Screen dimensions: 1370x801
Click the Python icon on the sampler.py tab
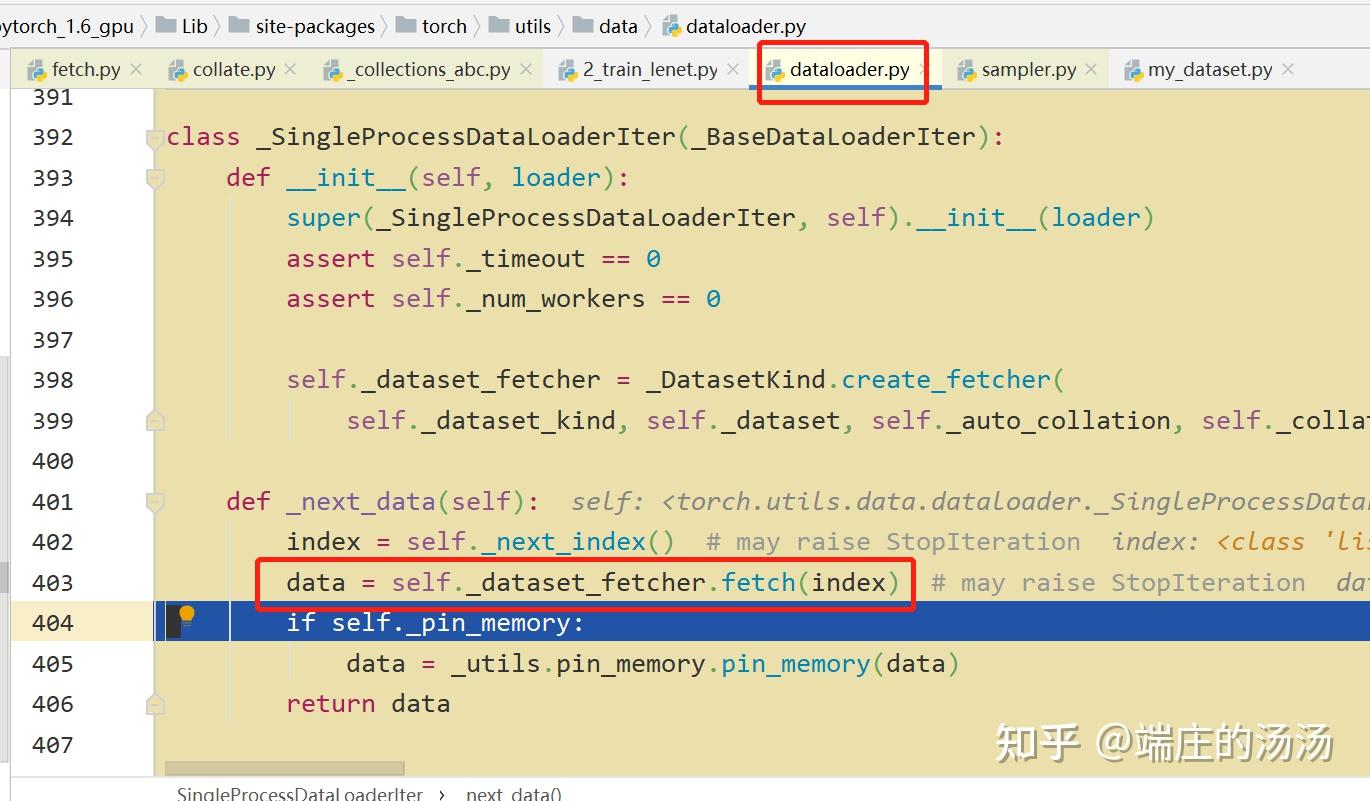click(966, 70)
